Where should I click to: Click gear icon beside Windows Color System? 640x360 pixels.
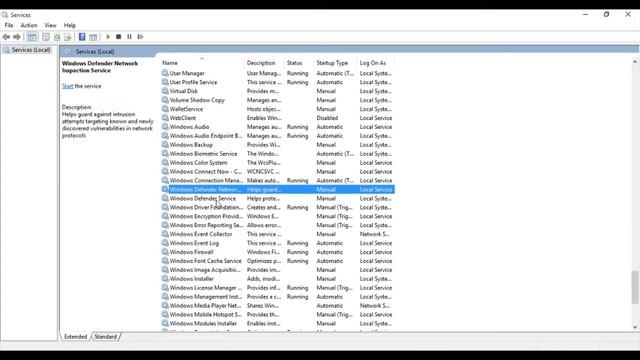[165, 162]
